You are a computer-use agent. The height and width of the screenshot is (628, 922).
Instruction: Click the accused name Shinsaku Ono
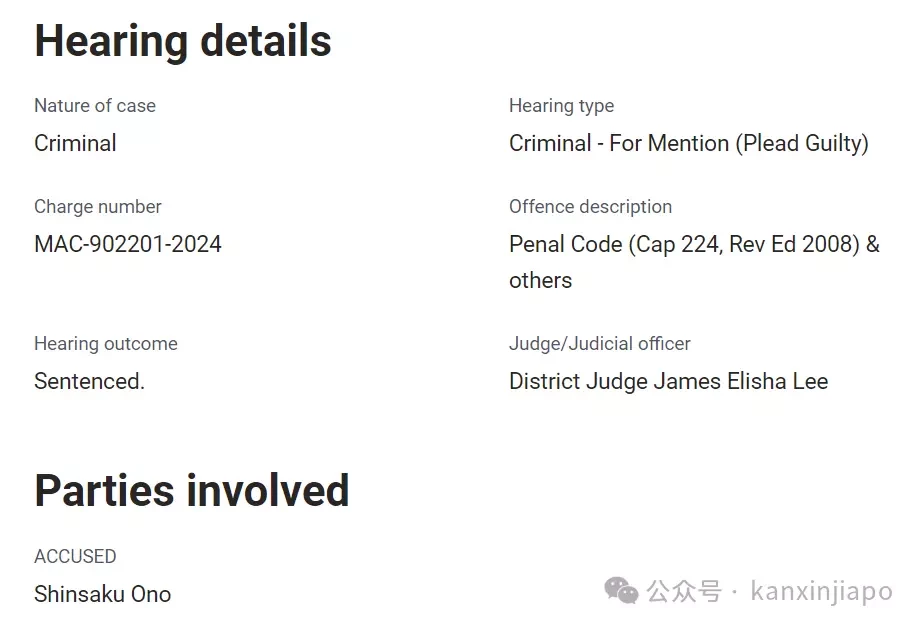[103, 594]
